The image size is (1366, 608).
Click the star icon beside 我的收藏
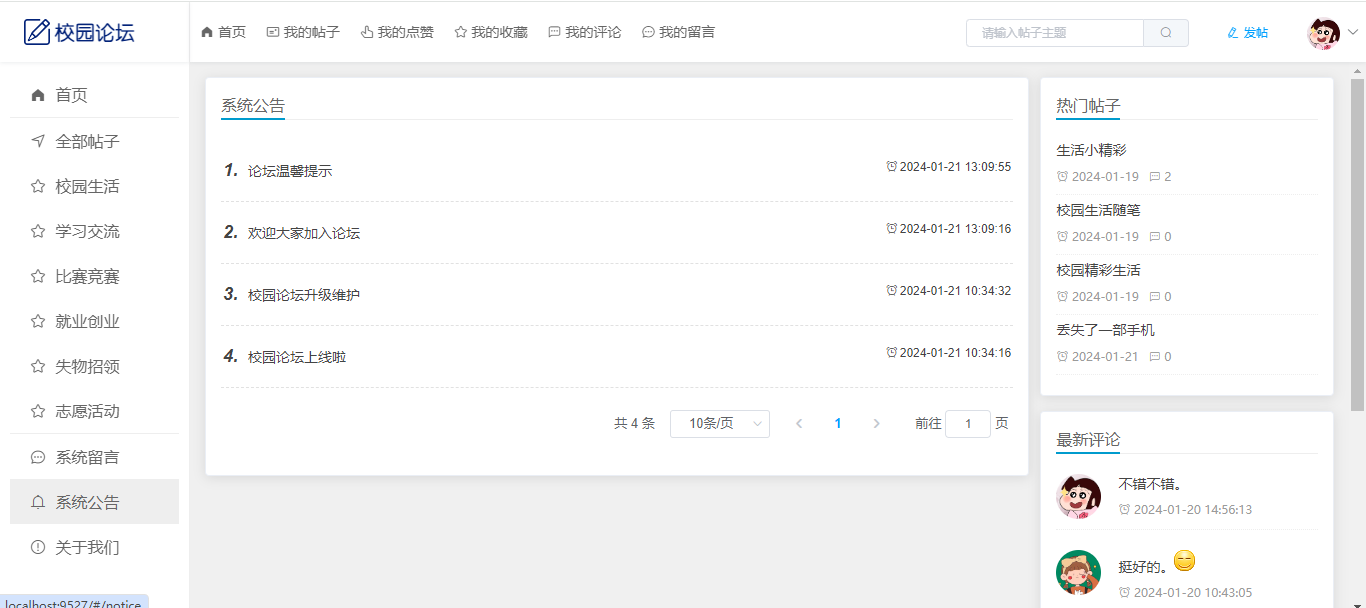pos(461,32)
